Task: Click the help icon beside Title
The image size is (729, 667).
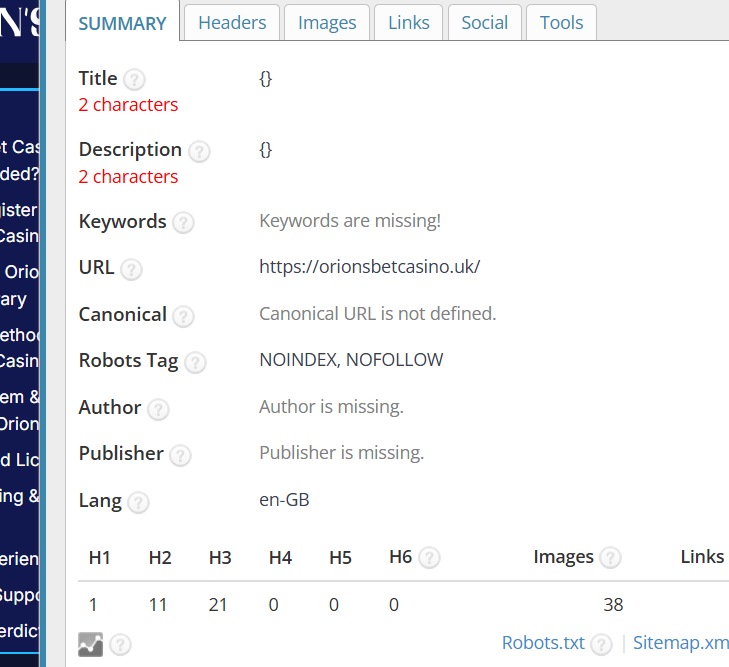Action: click(x=134, y=79)
